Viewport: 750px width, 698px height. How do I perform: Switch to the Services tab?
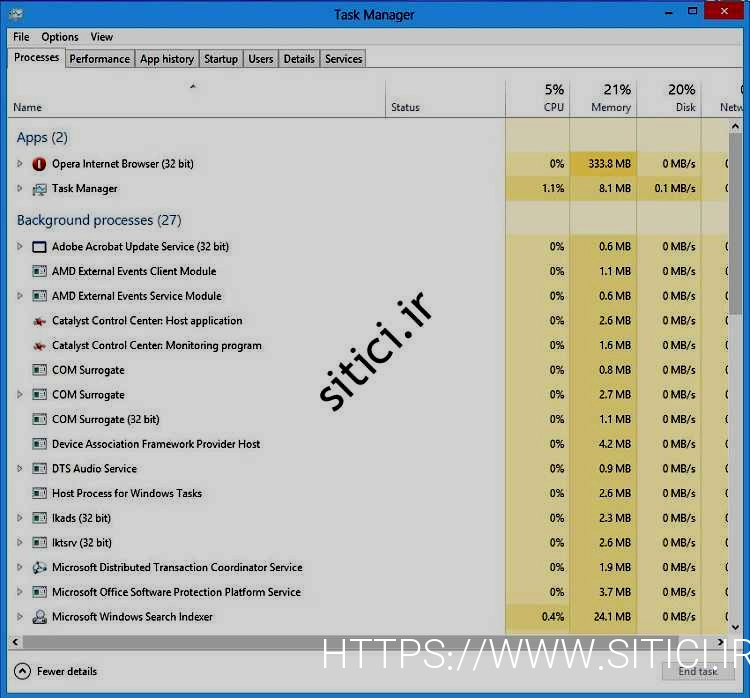[x=343, y=59]
